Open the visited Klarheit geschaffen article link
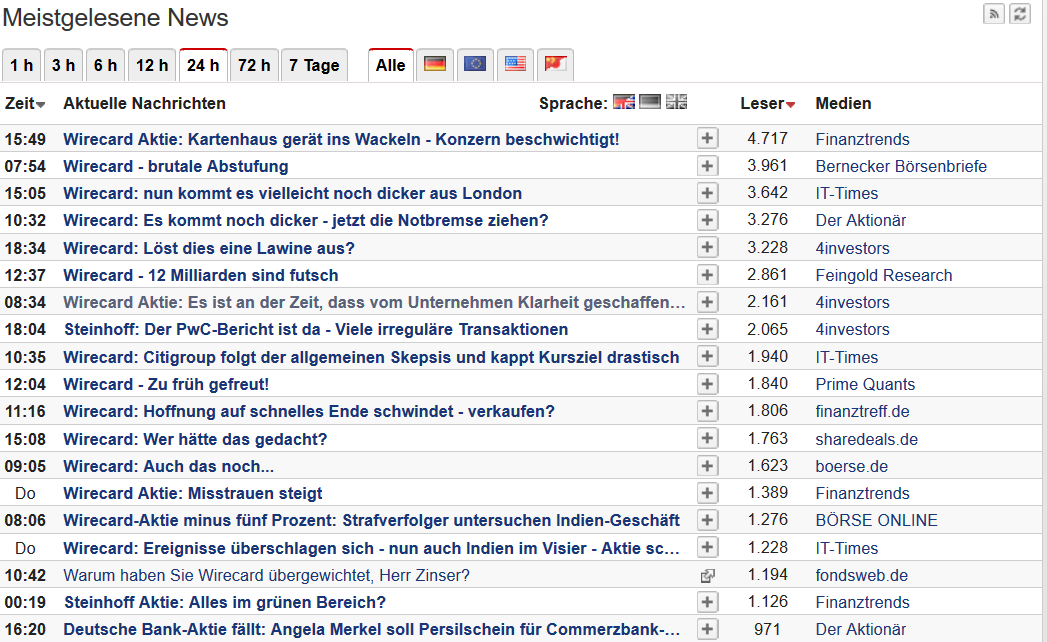 pos(375,303)
